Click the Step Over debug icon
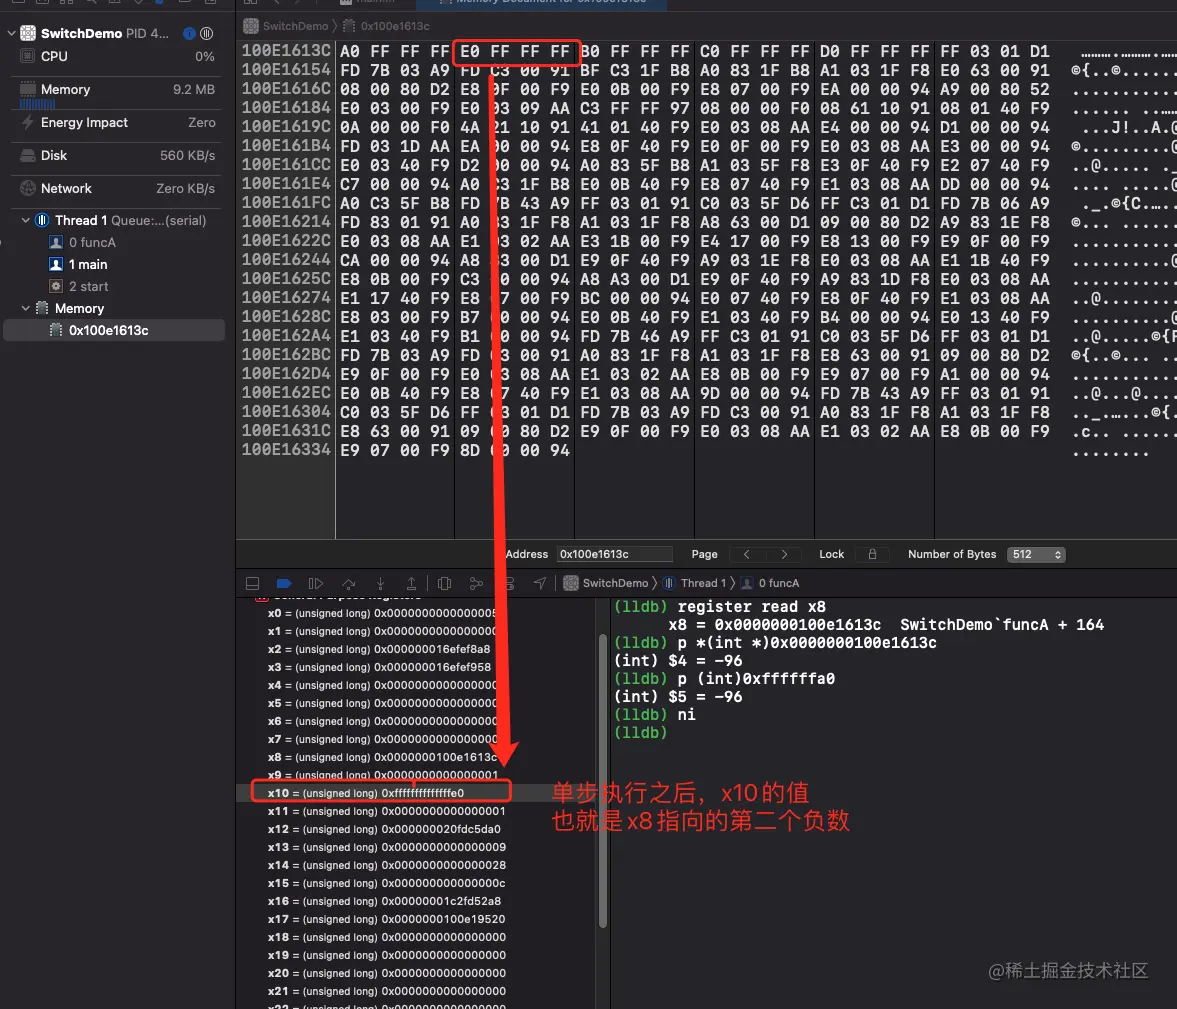The image size is (1177, 1009). 348,583
